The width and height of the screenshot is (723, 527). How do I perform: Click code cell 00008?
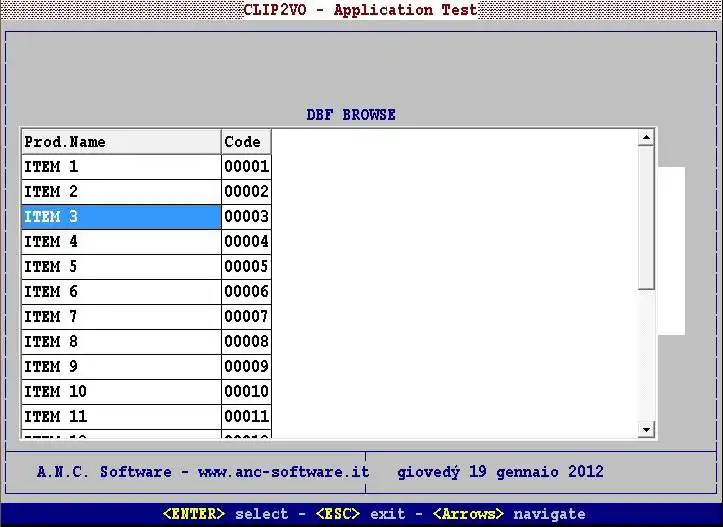246,342
